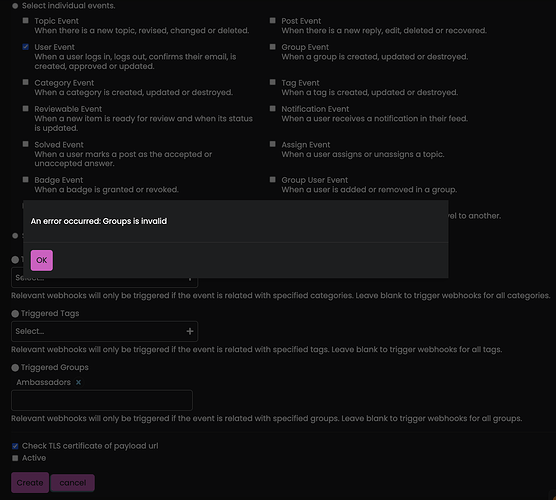Open the partially hidden categories select dropdown
Viewport: 556px width, 500px height.
[x=105, y=282]
